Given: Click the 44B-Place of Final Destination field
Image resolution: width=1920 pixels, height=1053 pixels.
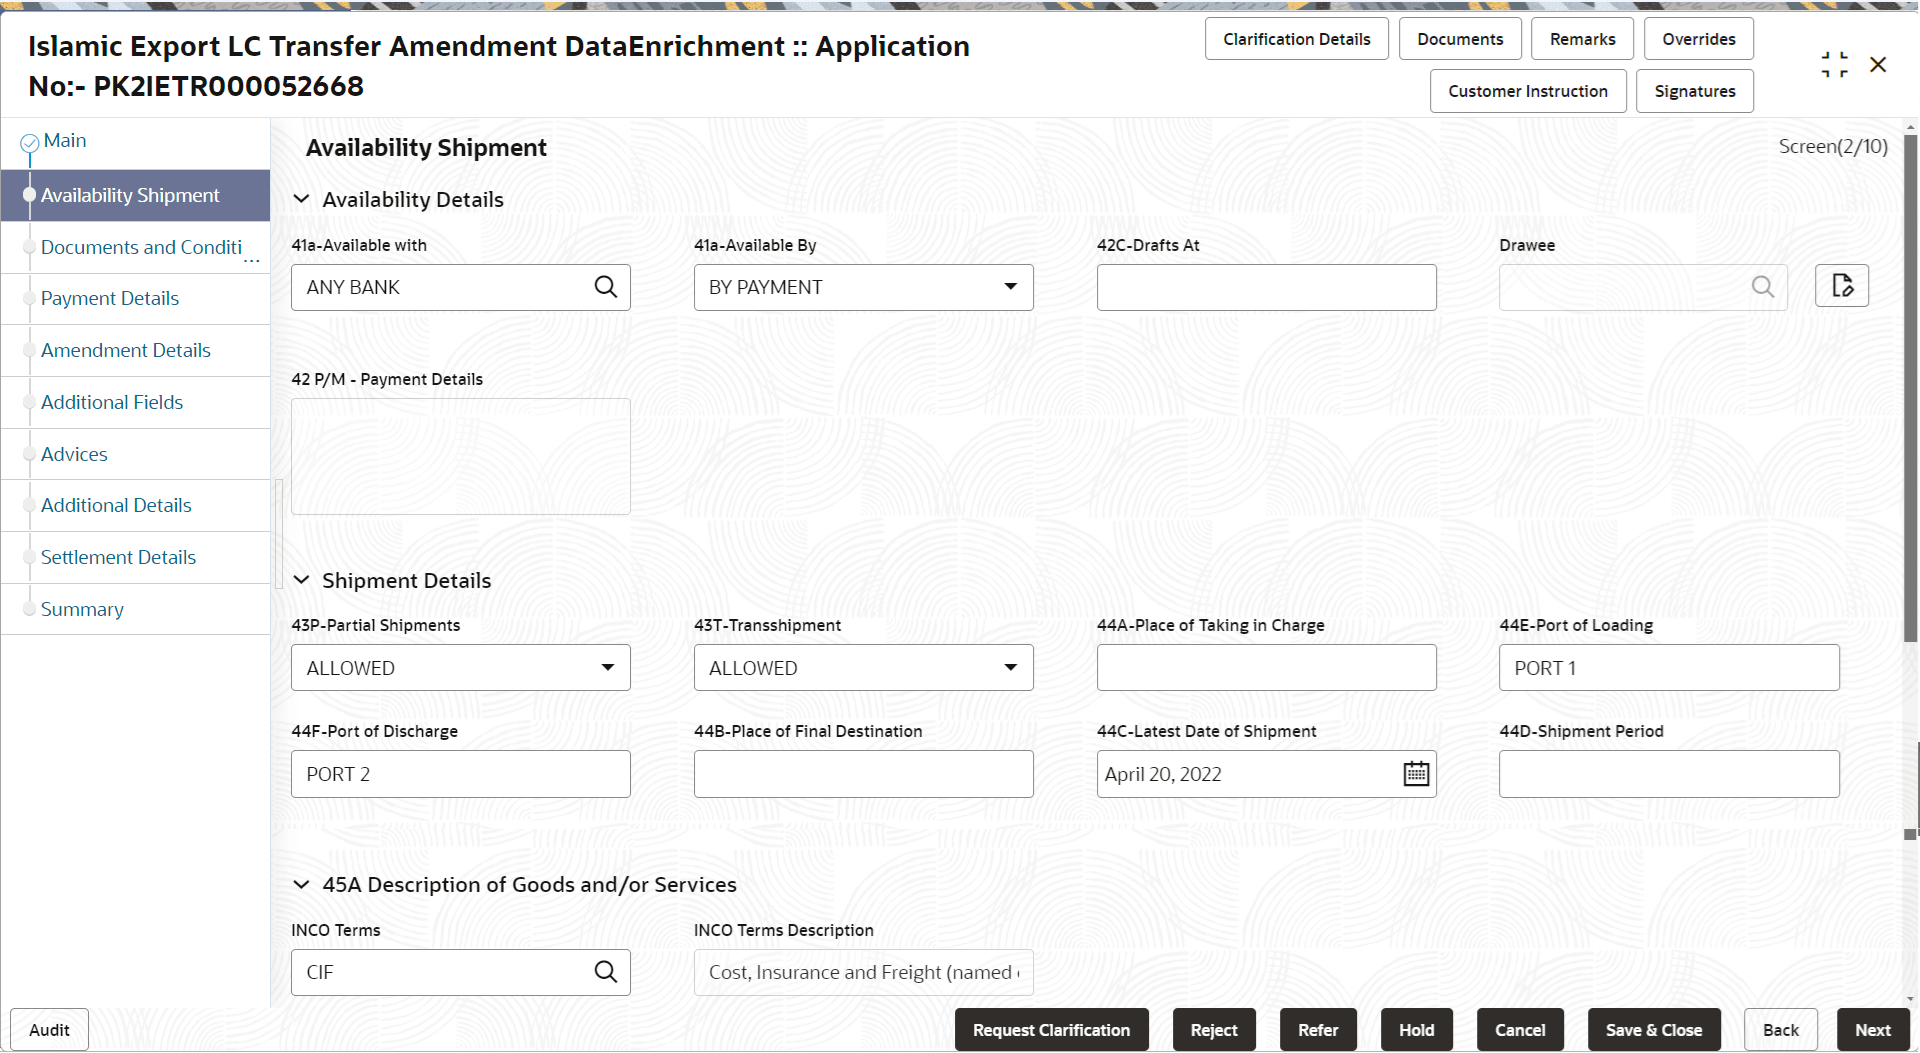Looking at the screenshot, I should 863,773.
